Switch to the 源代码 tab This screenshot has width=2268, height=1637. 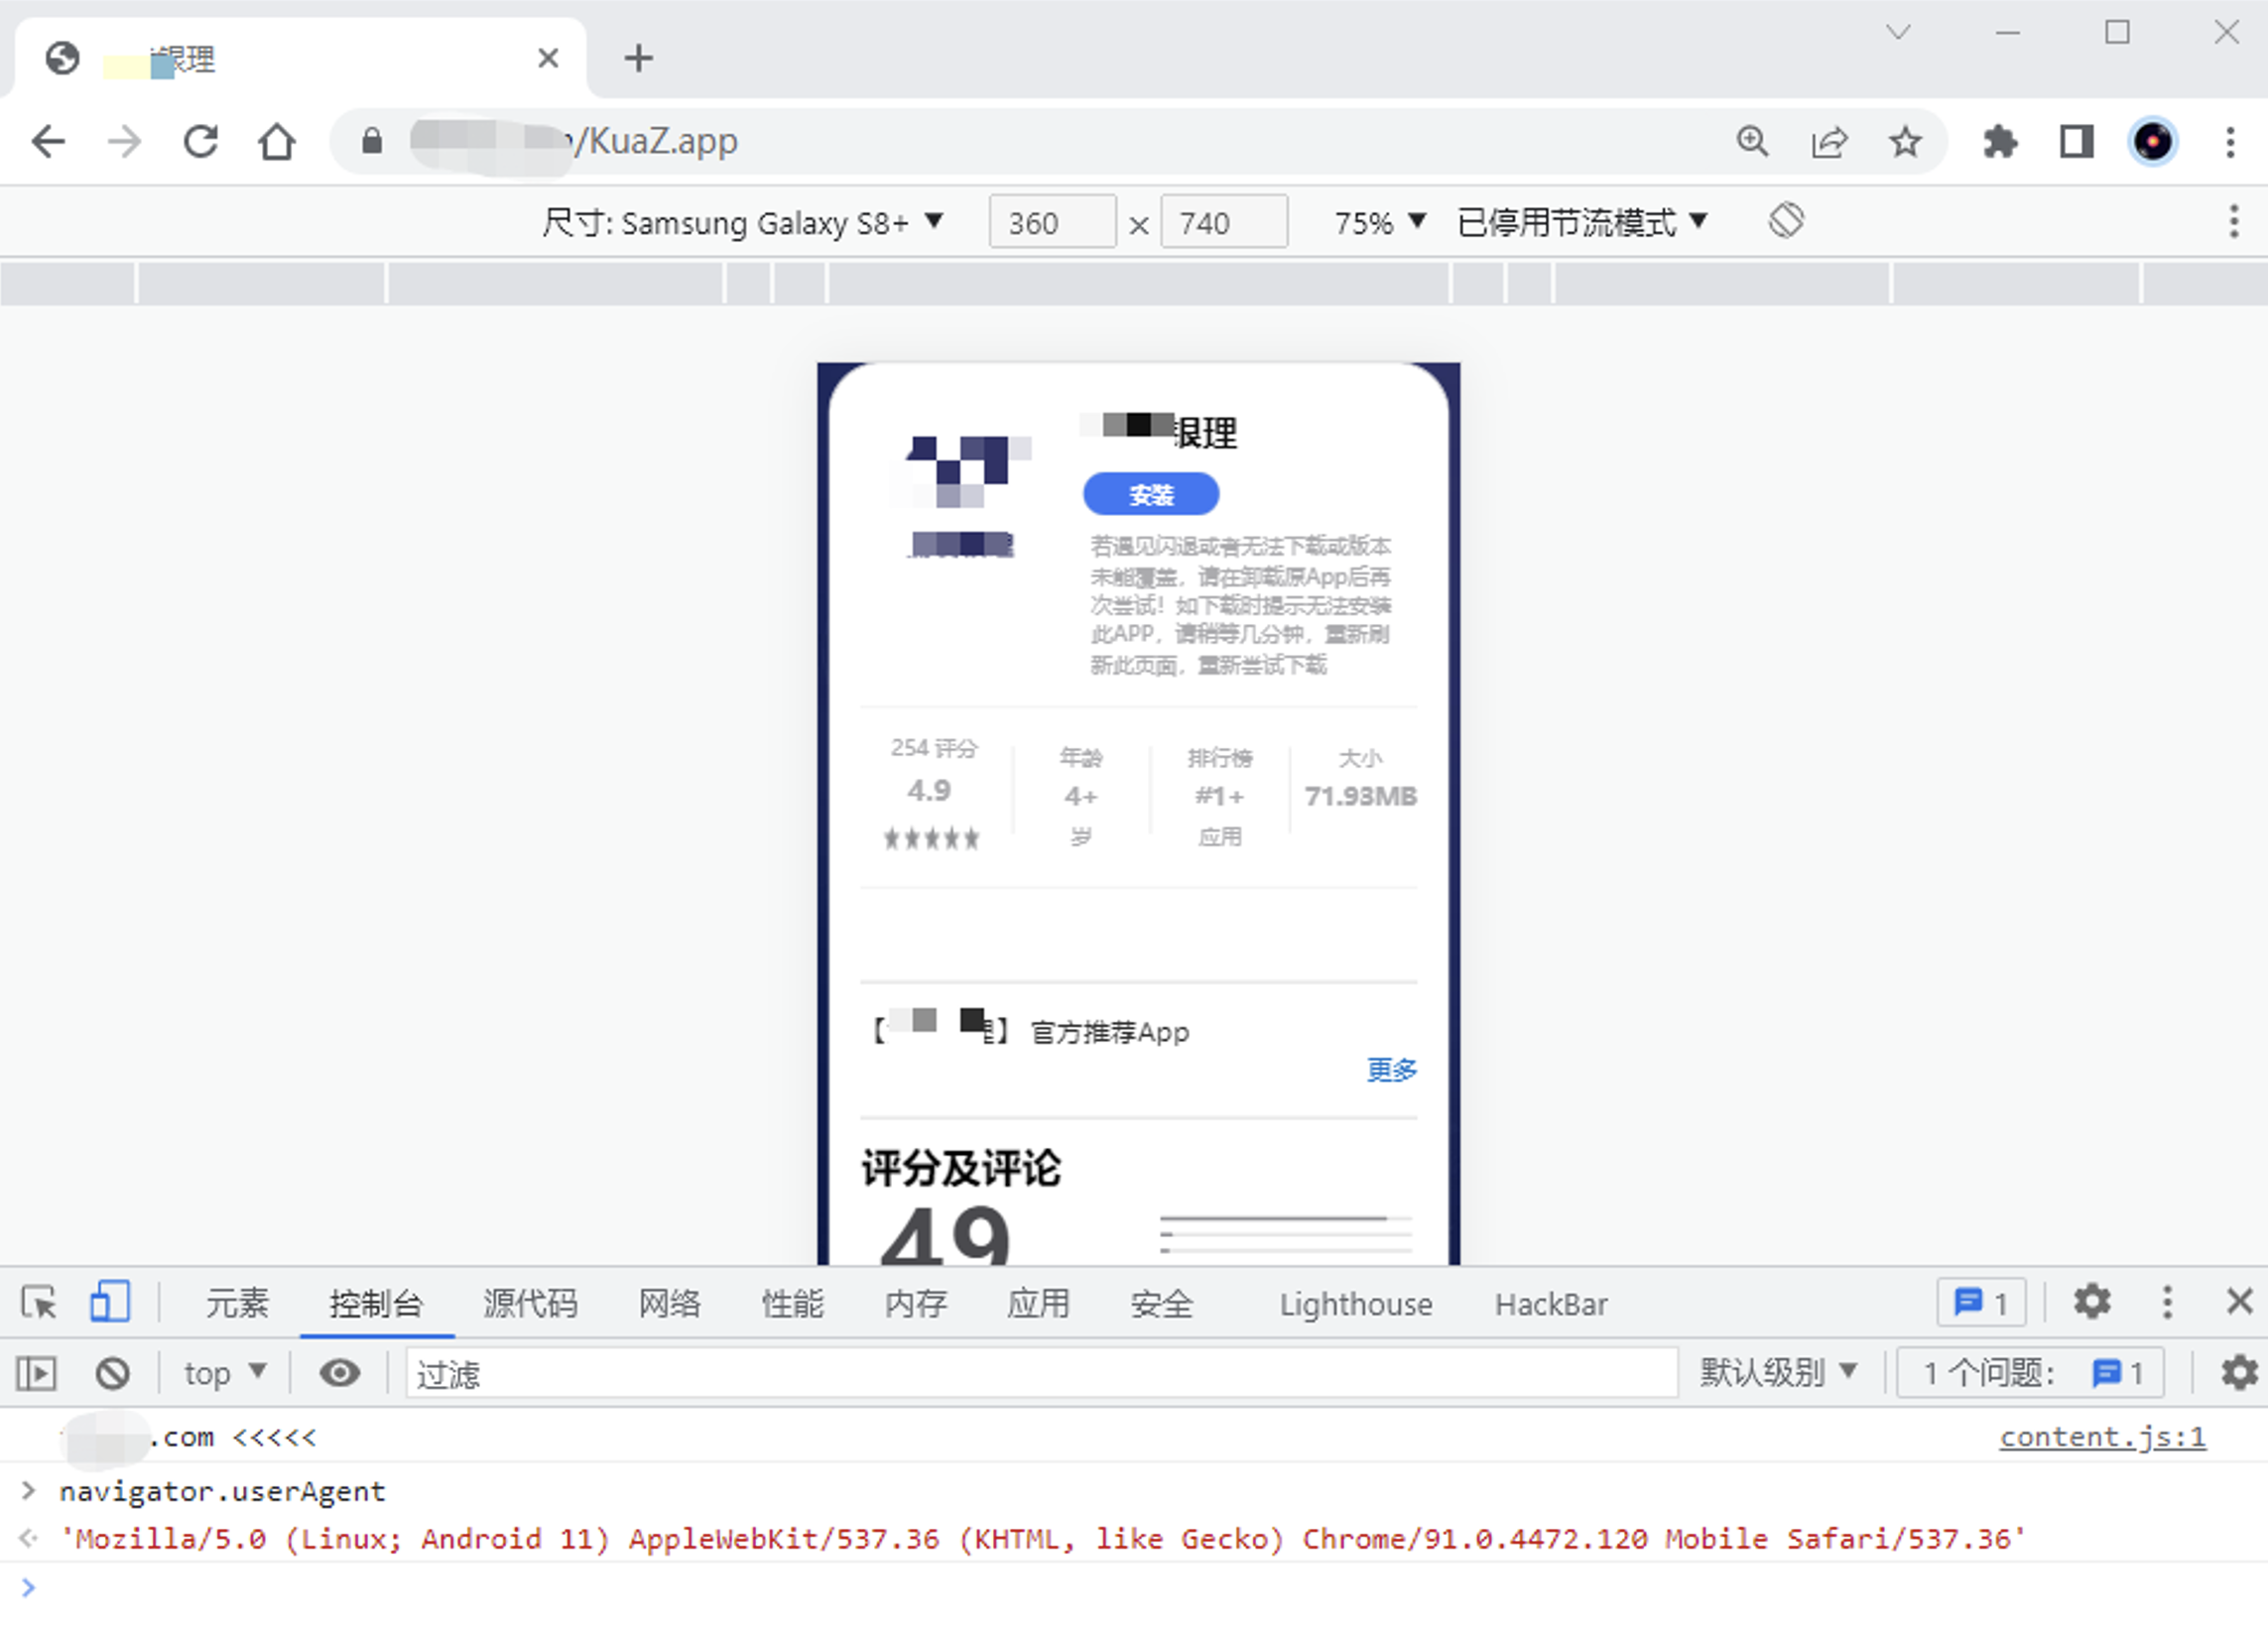coord(530,1303)
